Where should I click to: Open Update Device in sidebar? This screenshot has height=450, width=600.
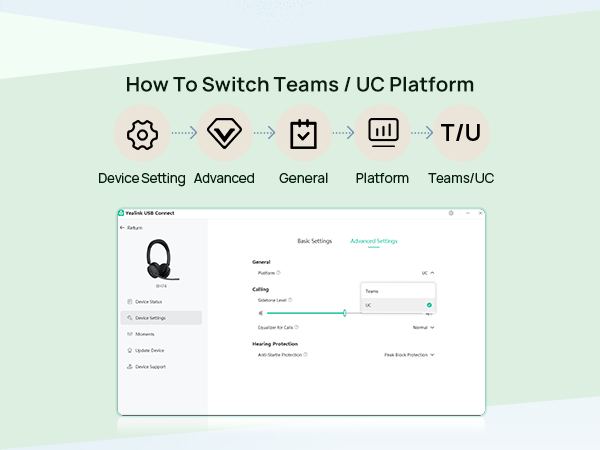[161, 350]
